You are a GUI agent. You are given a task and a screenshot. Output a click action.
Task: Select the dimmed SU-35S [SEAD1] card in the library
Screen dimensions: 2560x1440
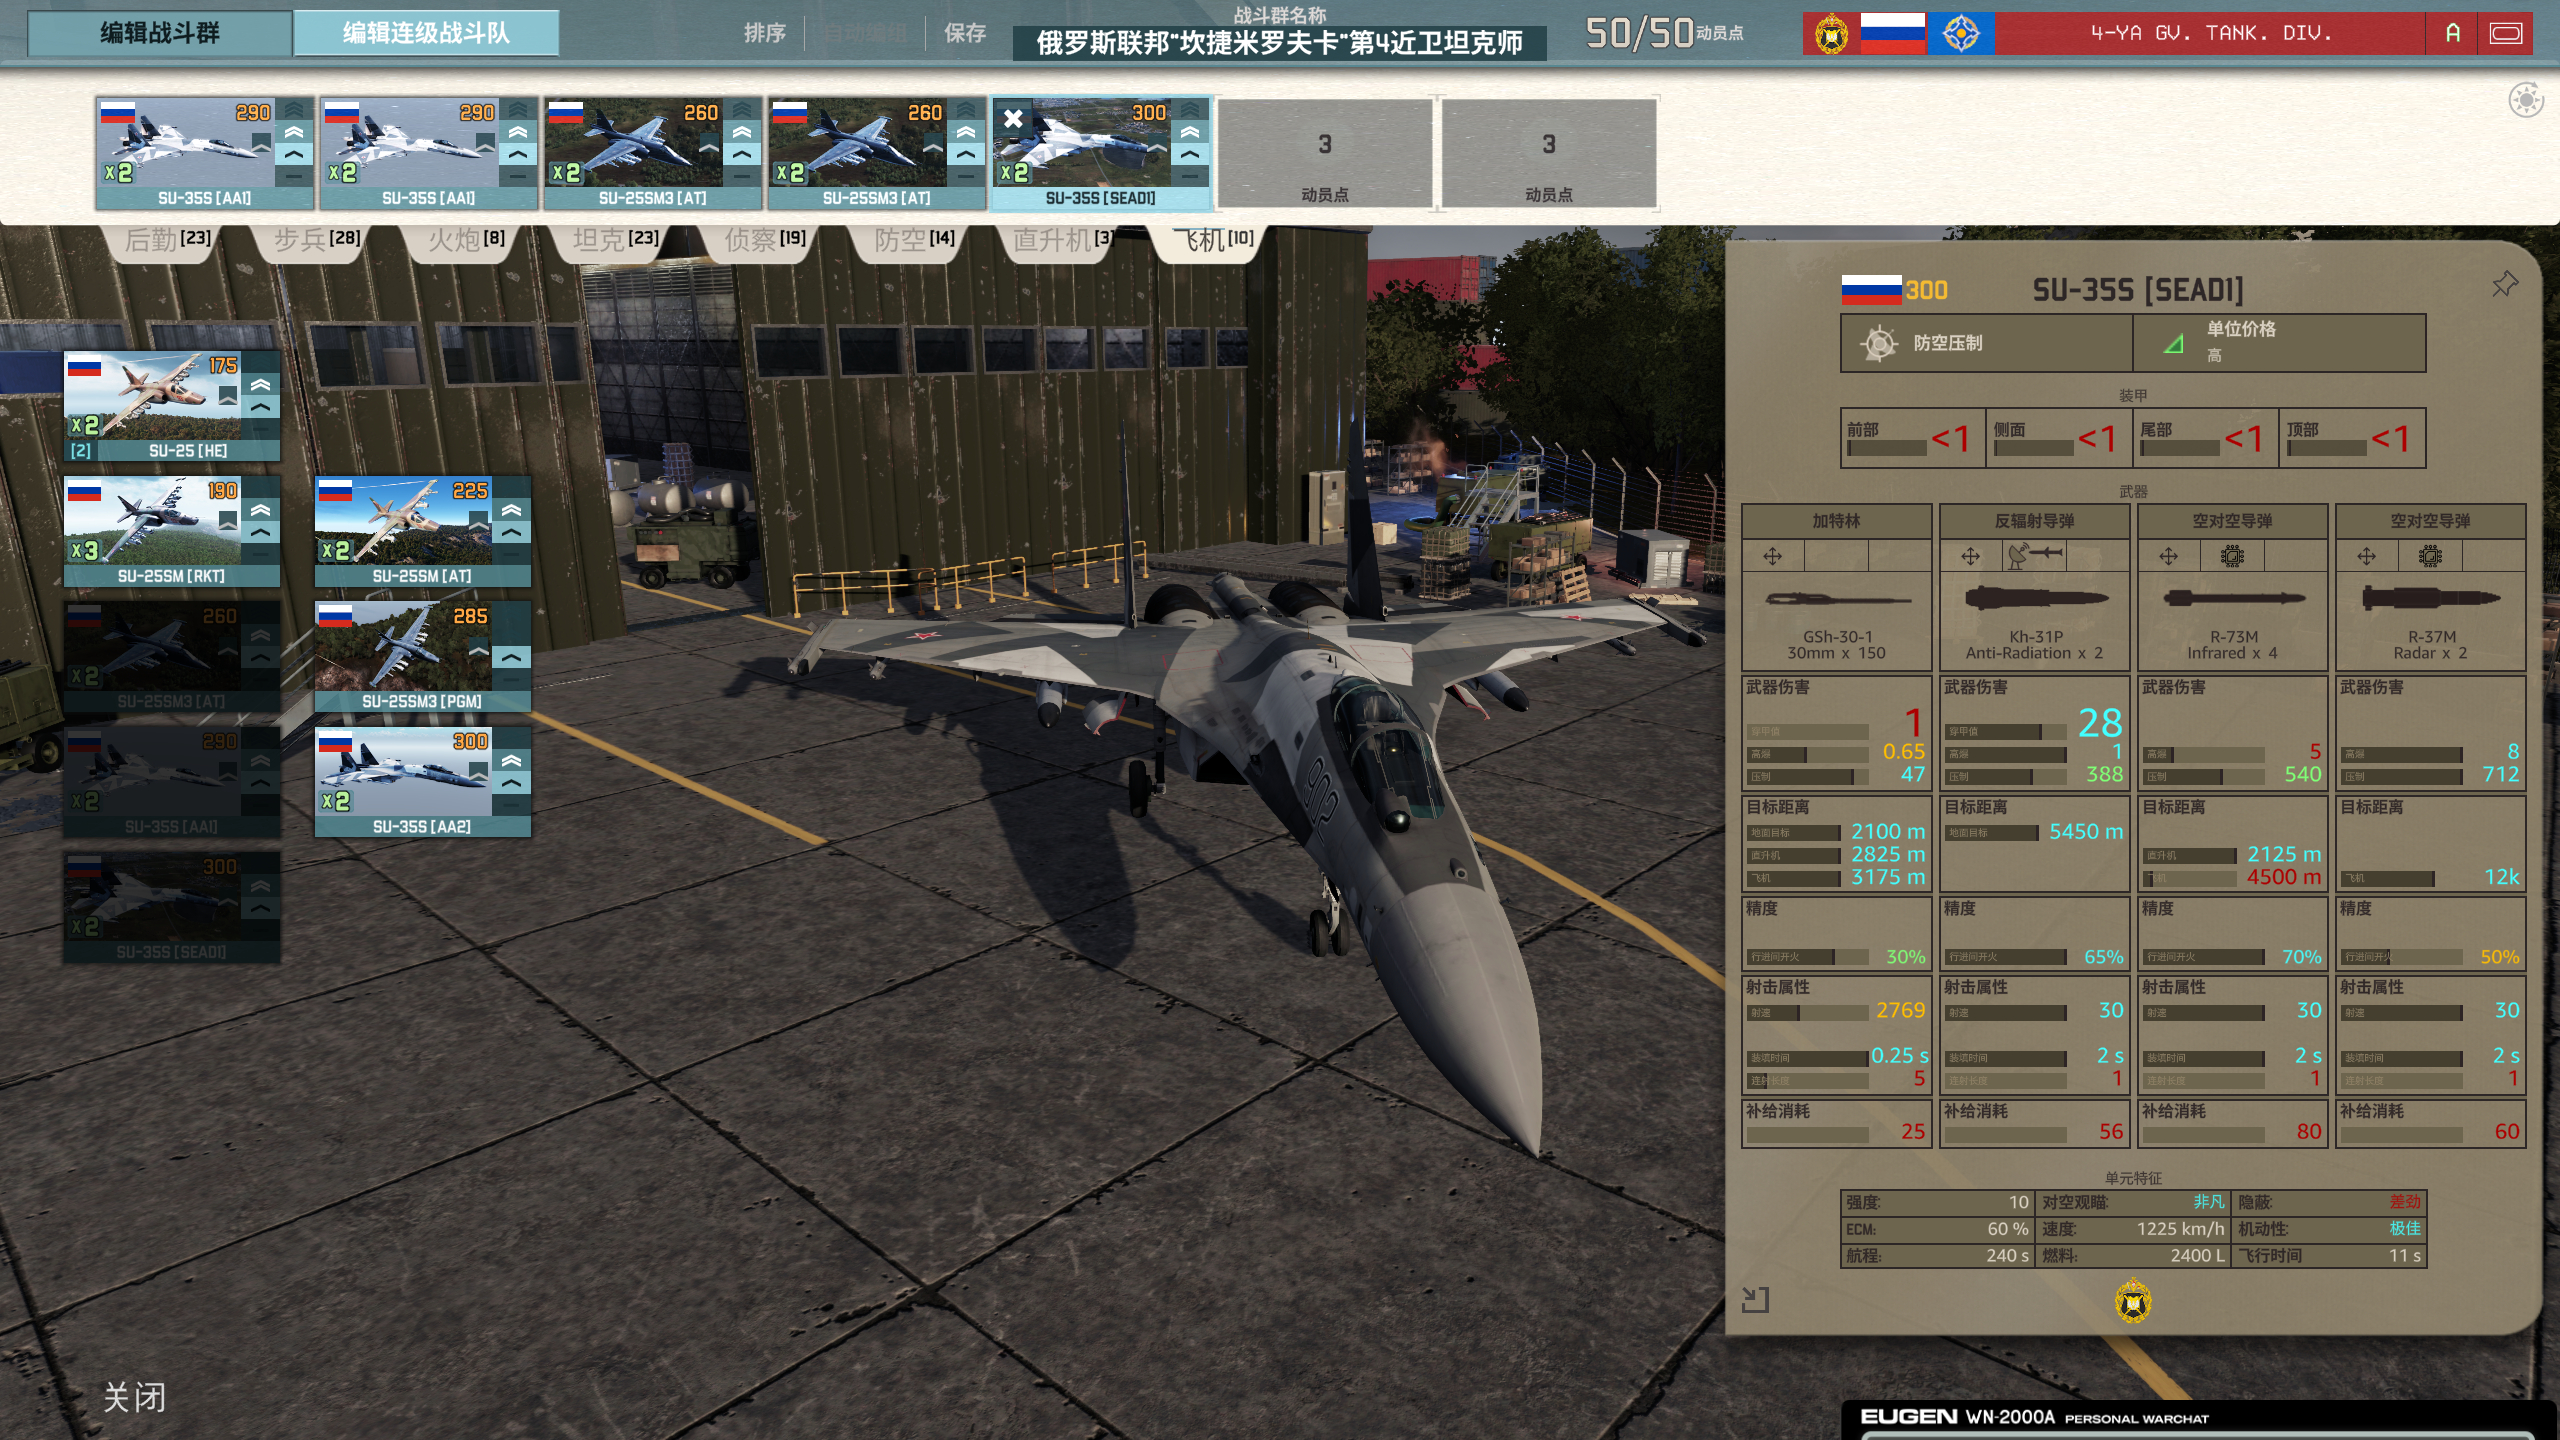coord(172,907)
